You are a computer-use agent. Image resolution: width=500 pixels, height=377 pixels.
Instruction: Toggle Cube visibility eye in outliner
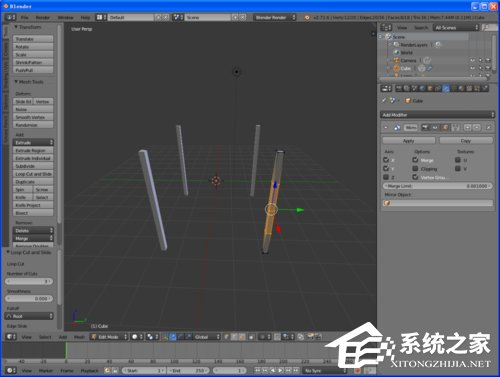[x=472, y=68]
